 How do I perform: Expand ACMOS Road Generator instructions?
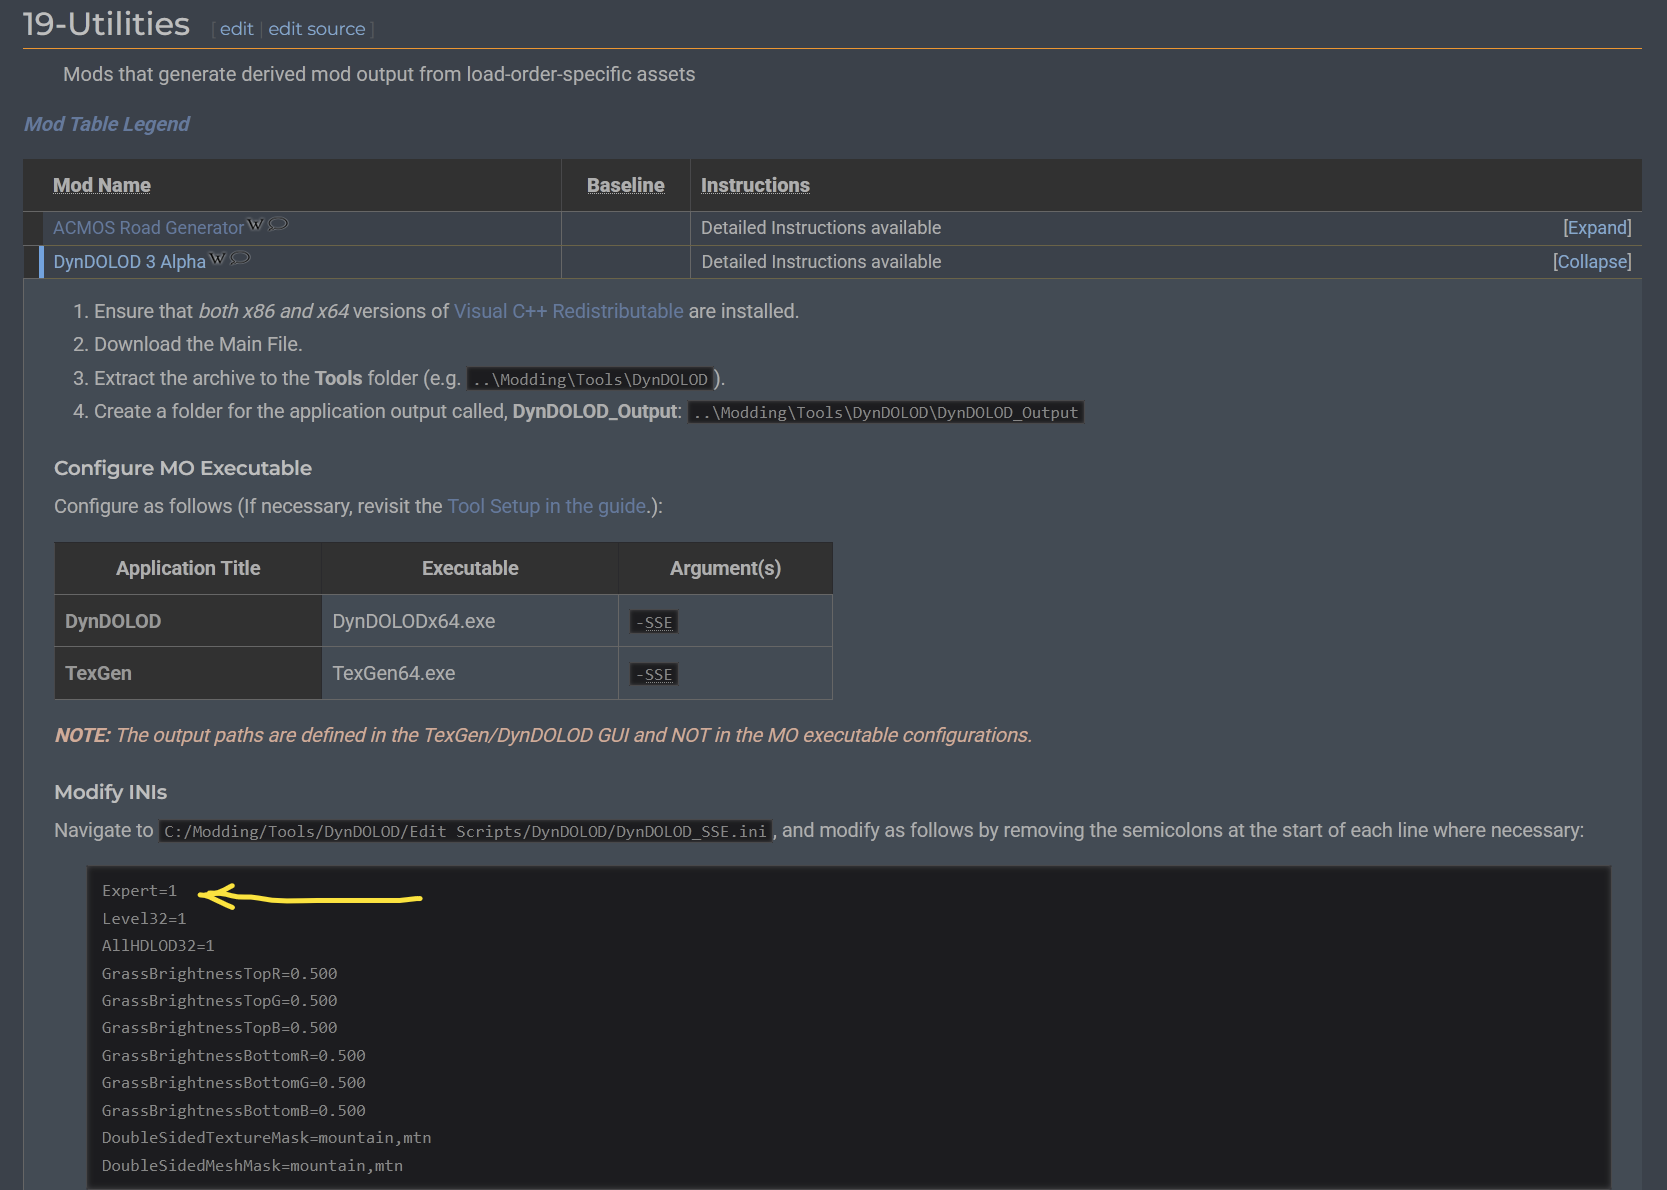pos(1596,228)
